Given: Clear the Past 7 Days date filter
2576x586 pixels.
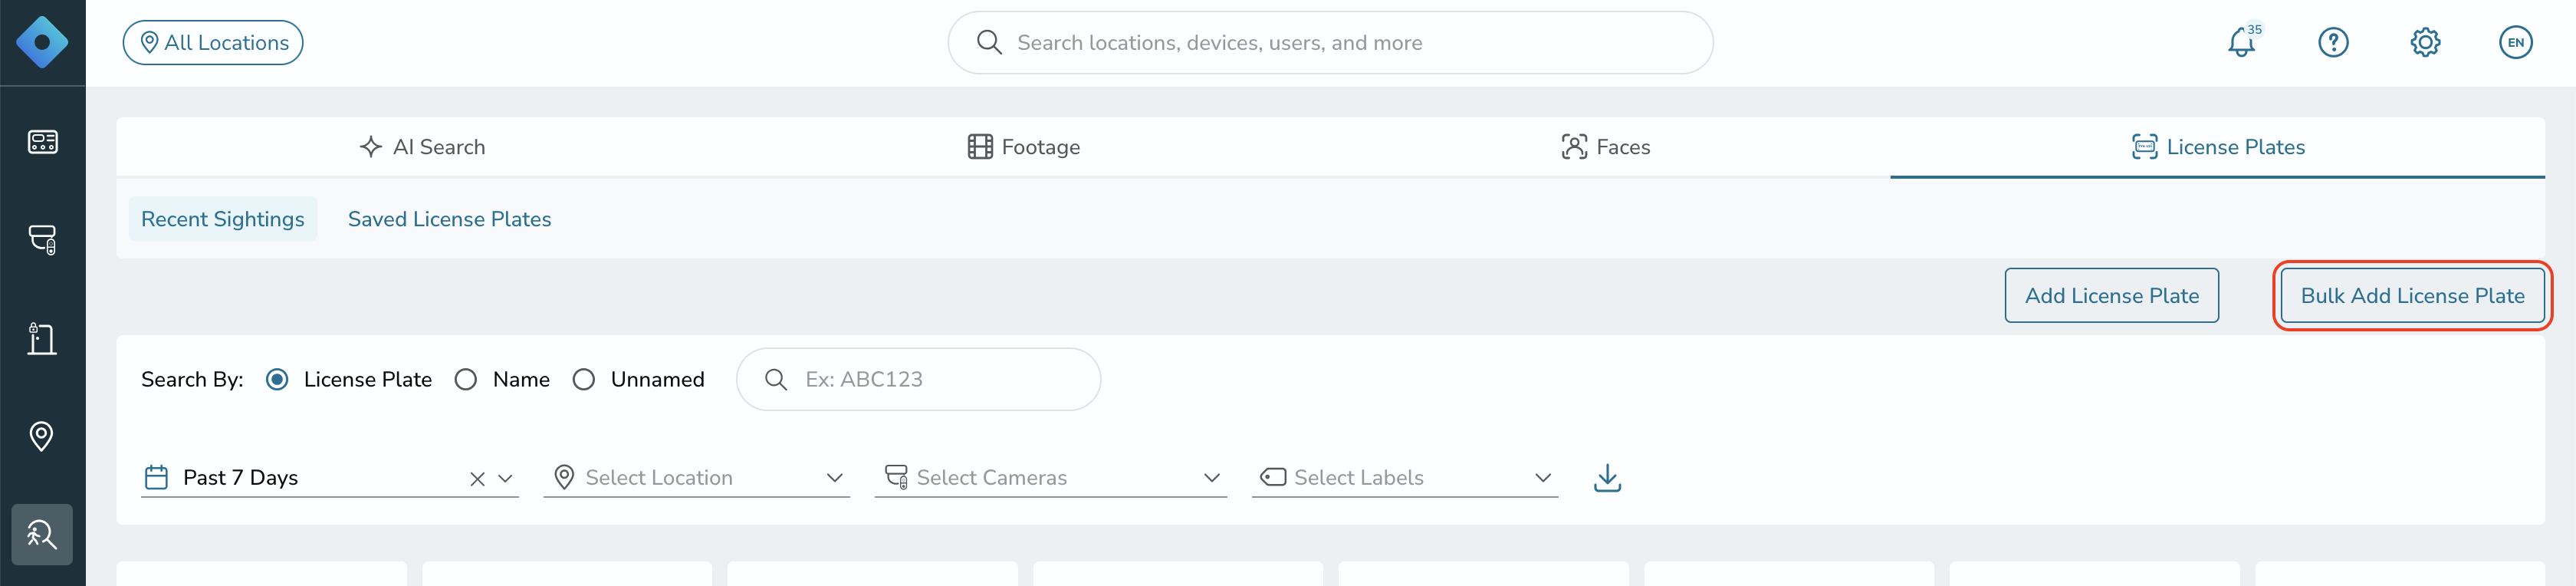Looking at the screenshot, I should point(477,479).
